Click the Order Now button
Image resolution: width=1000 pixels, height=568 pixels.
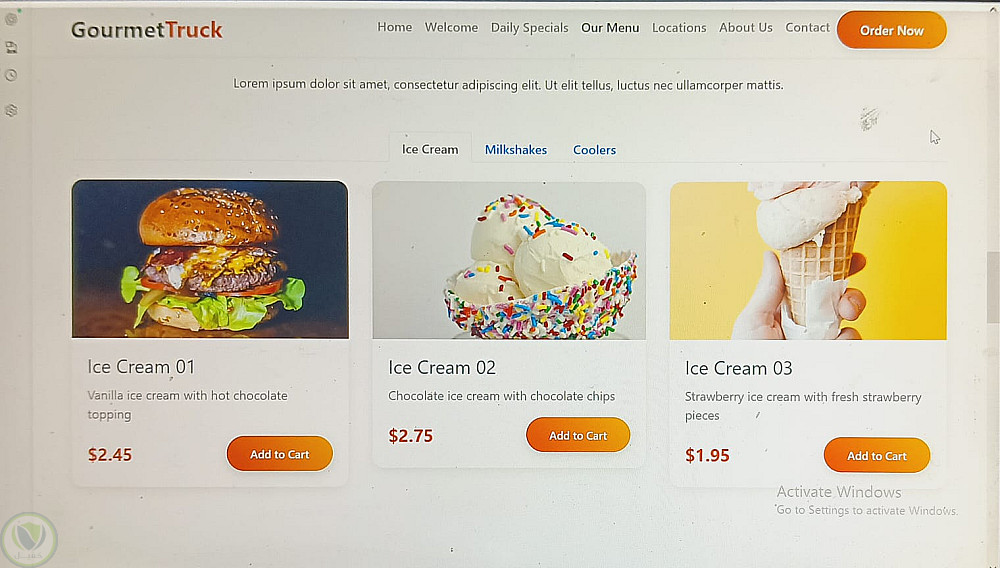tap(891, 30)
